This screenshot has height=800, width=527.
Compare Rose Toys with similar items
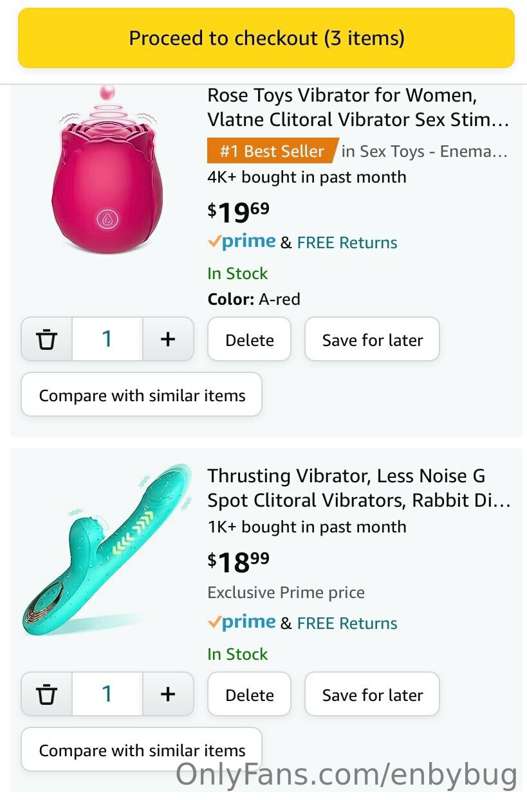click(x=142, y=395)
